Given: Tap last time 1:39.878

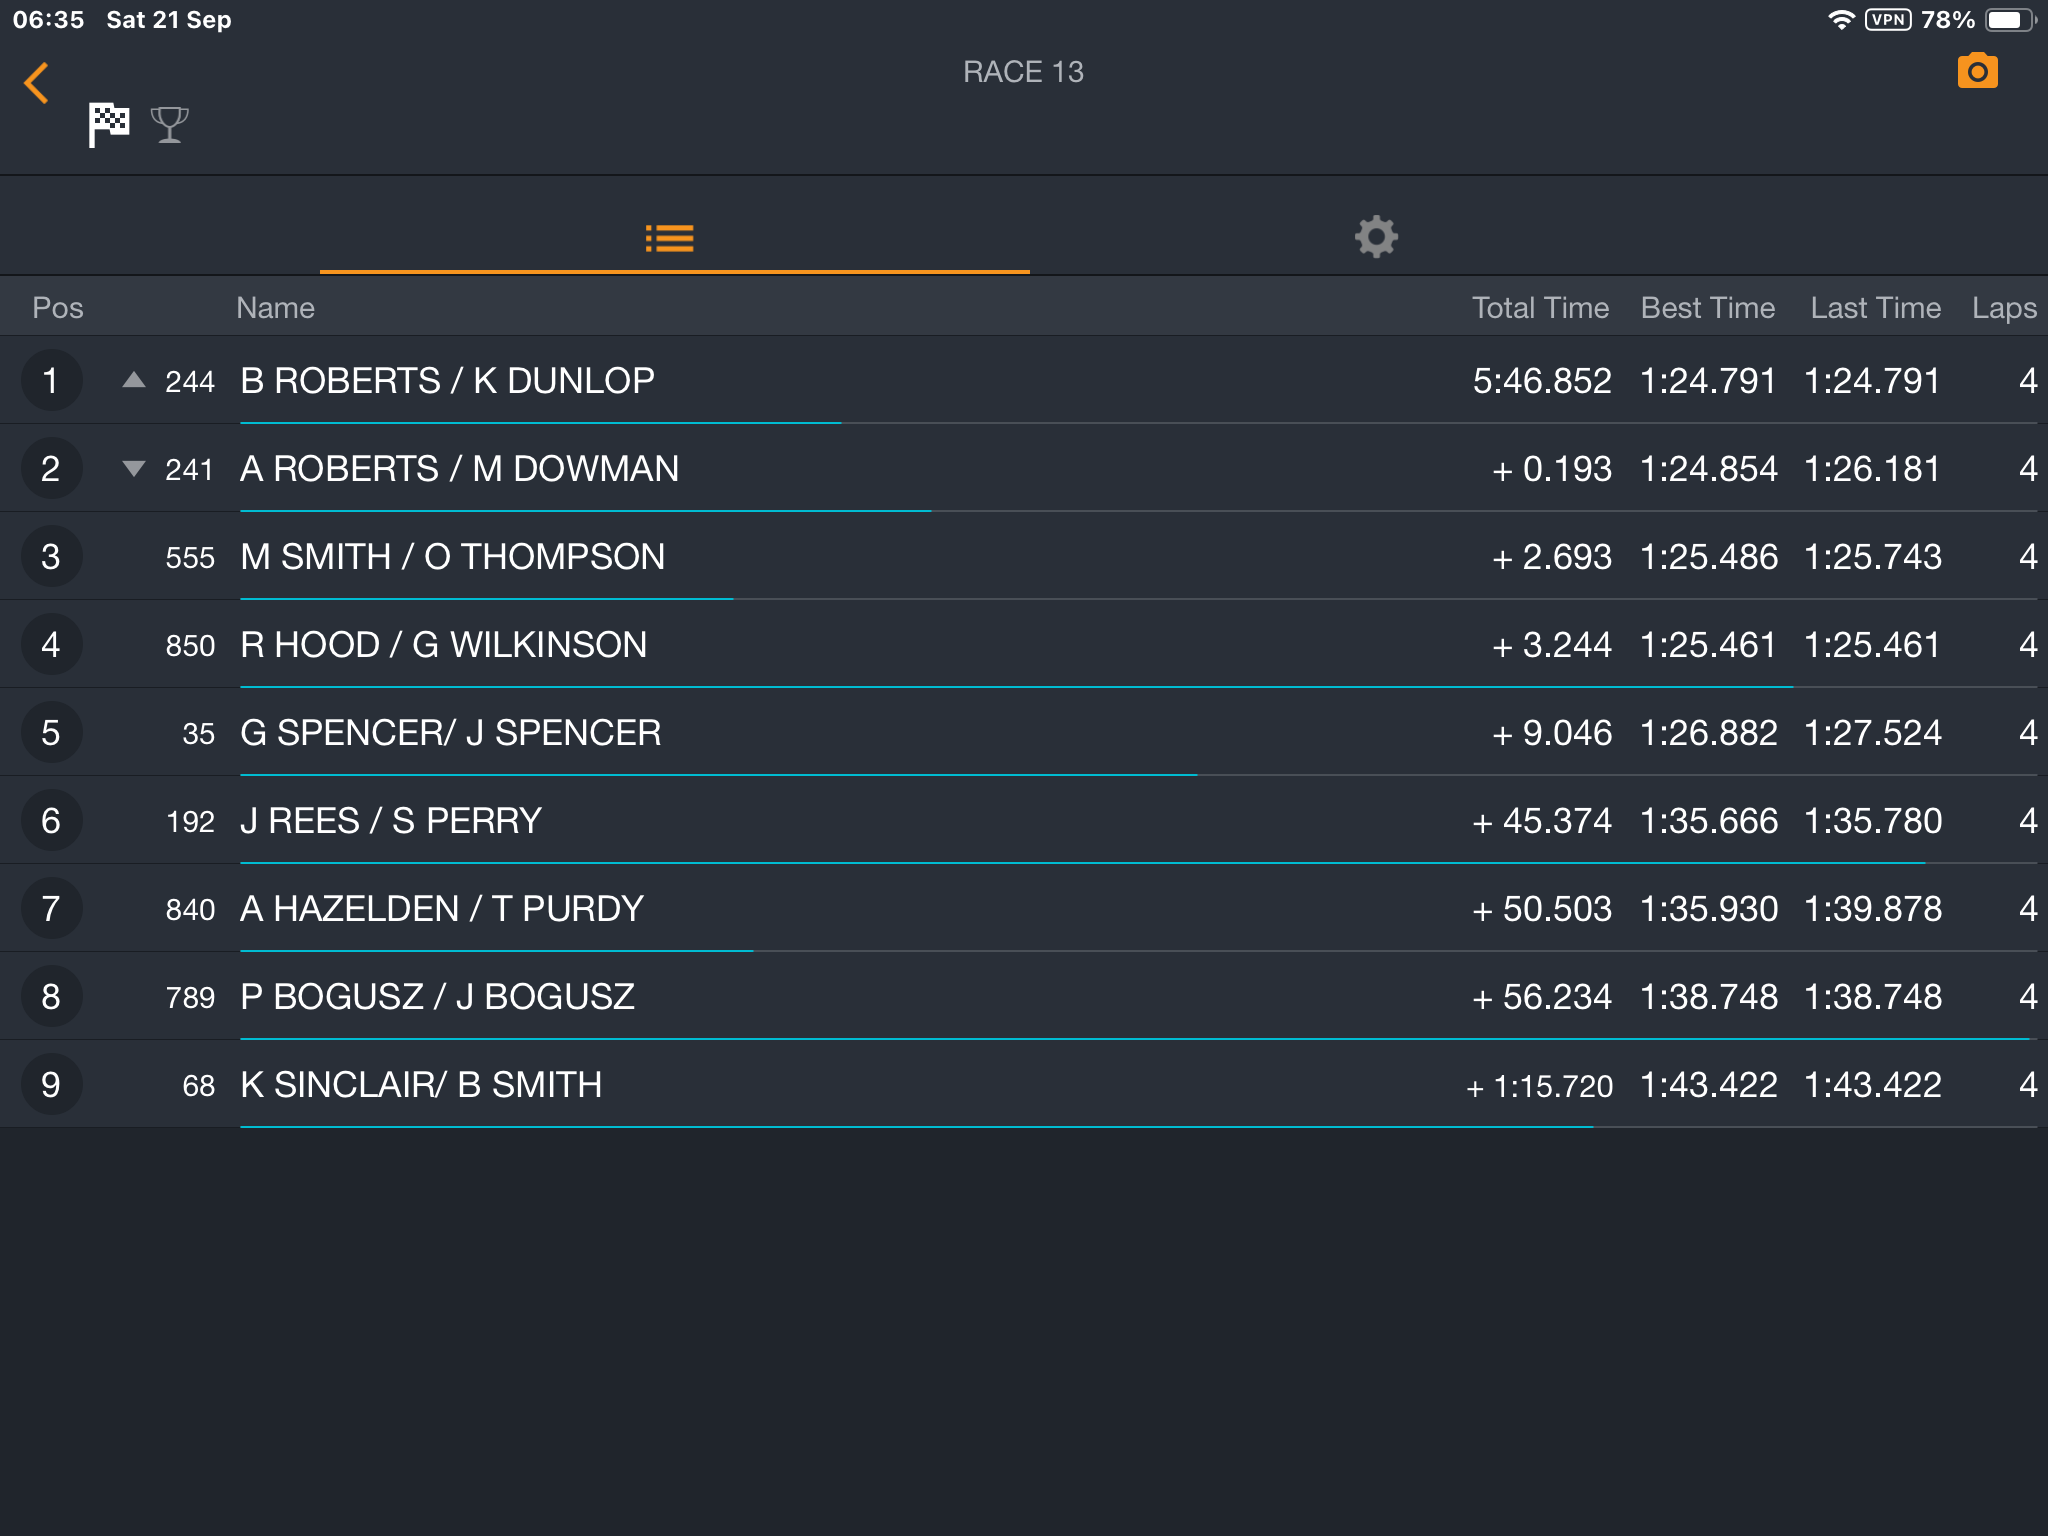Looking at the screenshot, I should (x=1873, y=909).
